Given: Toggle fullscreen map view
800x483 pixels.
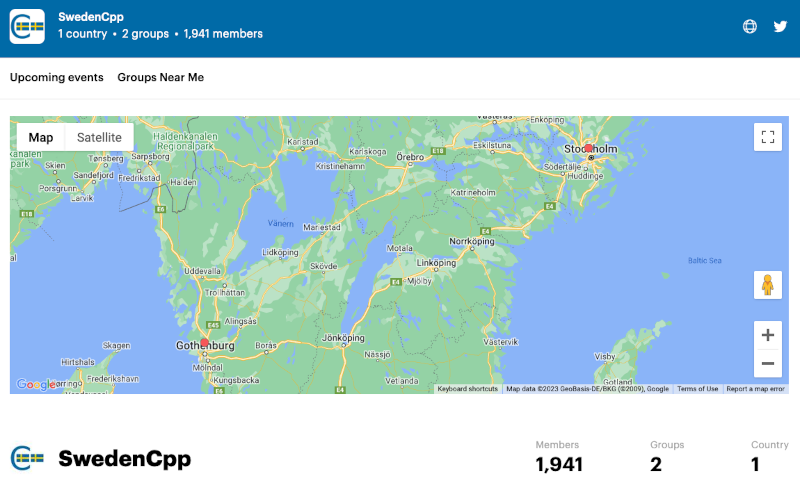Looking at the screenshot, I should (768, 137).
